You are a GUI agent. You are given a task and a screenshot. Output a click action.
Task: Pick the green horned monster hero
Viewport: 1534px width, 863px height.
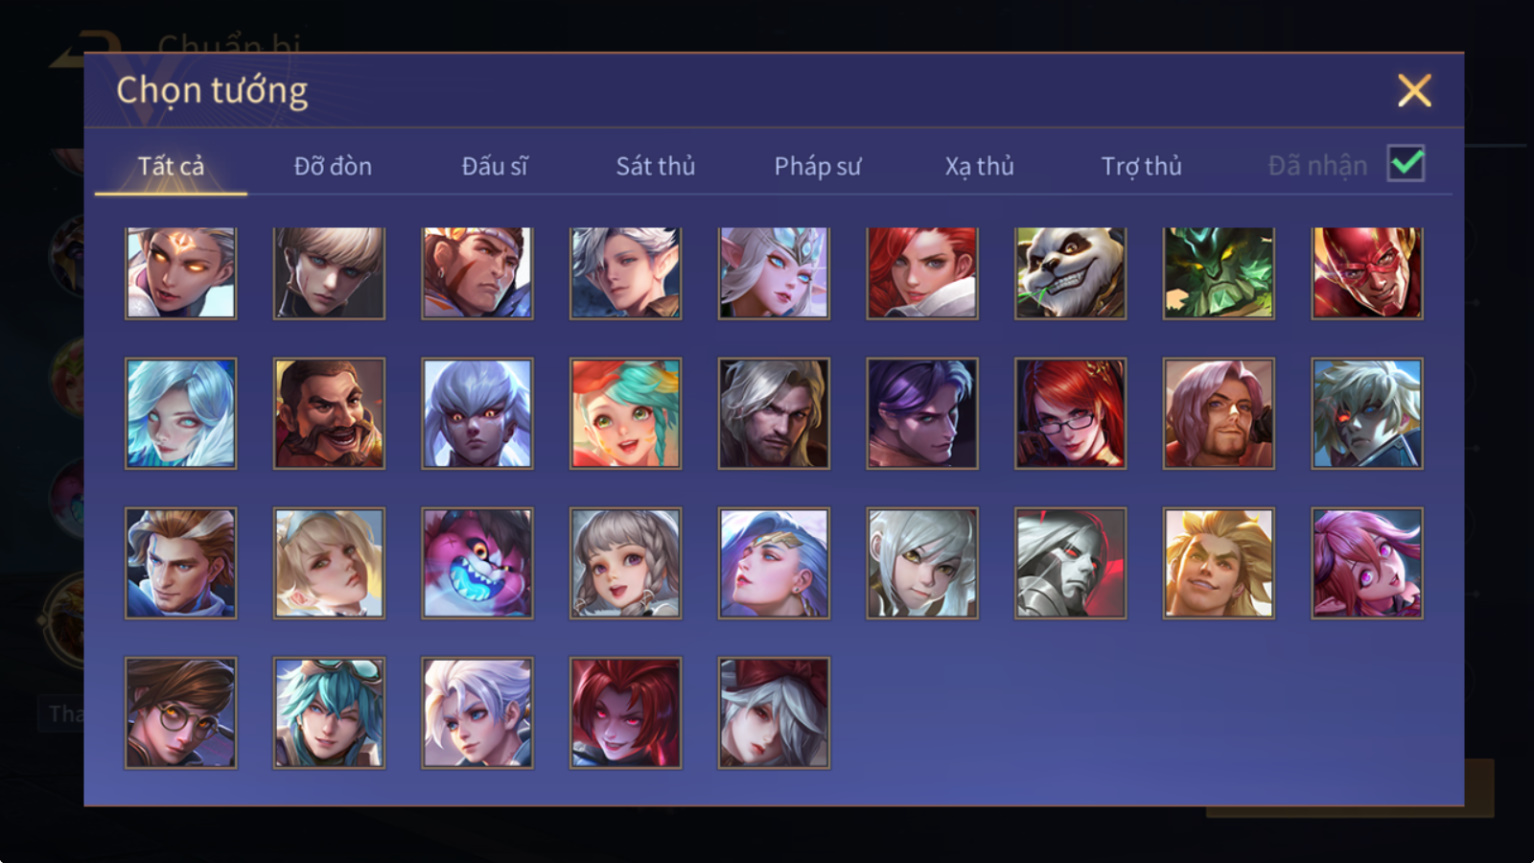click(x=1218, y=273)
